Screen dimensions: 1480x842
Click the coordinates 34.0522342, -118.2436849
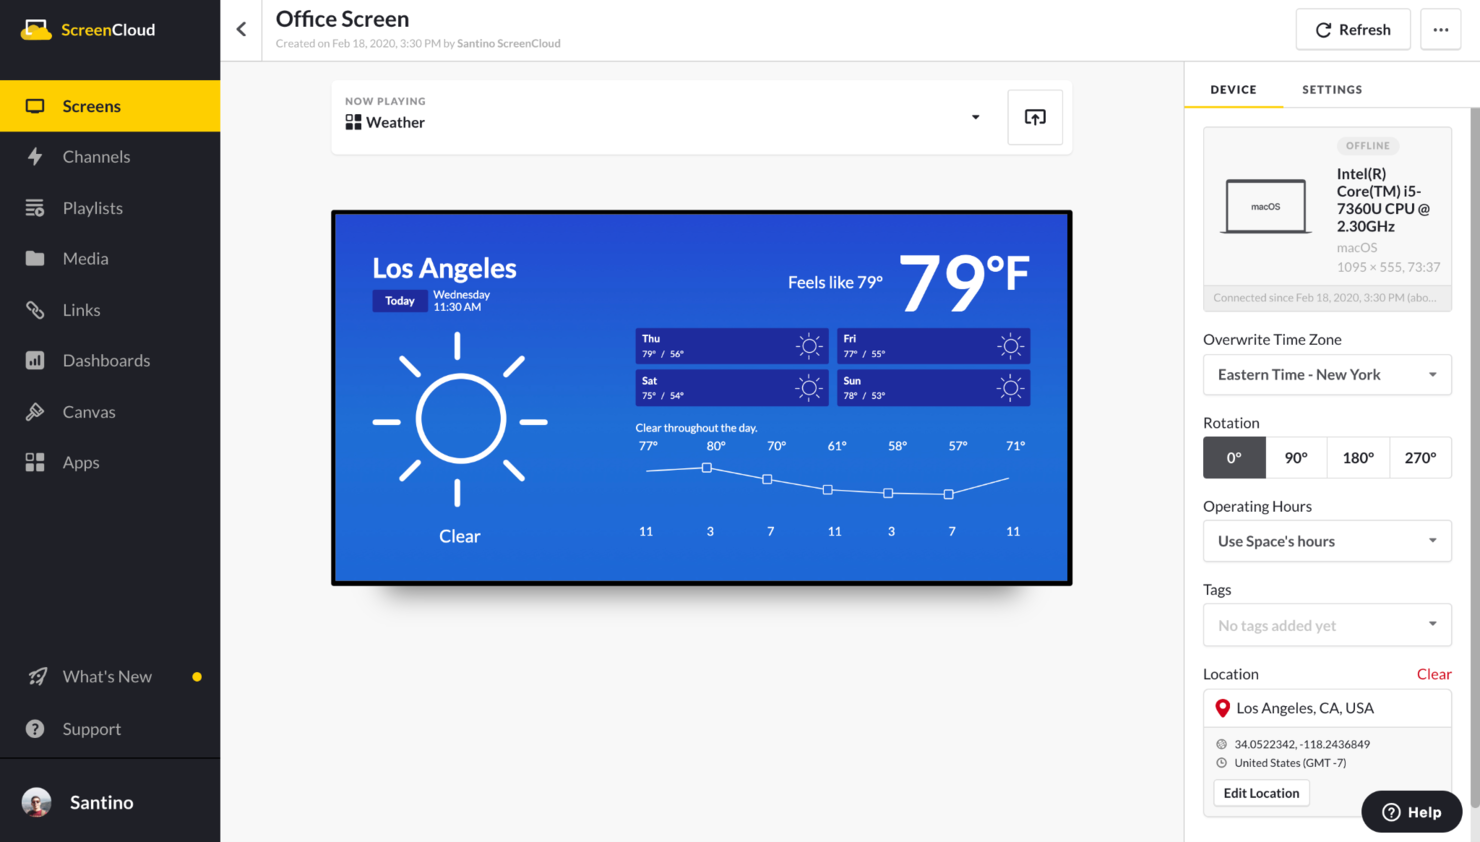pyautogui.click(x=1302, y=744)
